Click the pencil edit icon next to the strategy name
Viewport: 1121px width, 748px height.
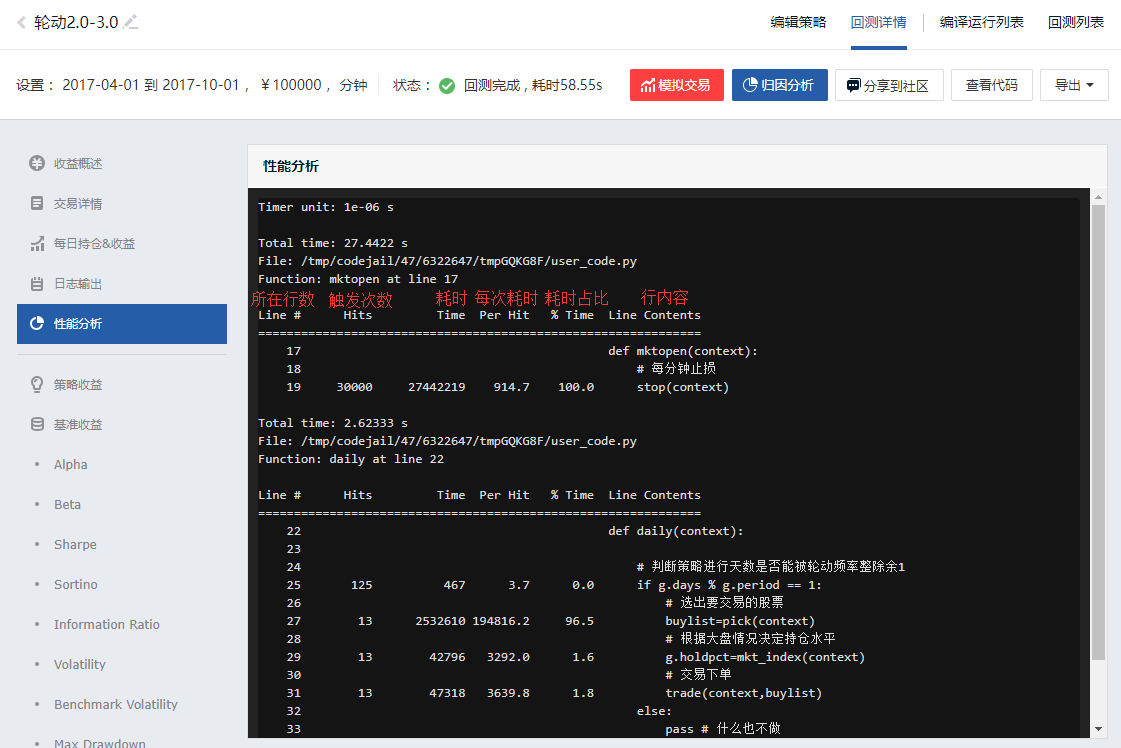tap(130, 22)
